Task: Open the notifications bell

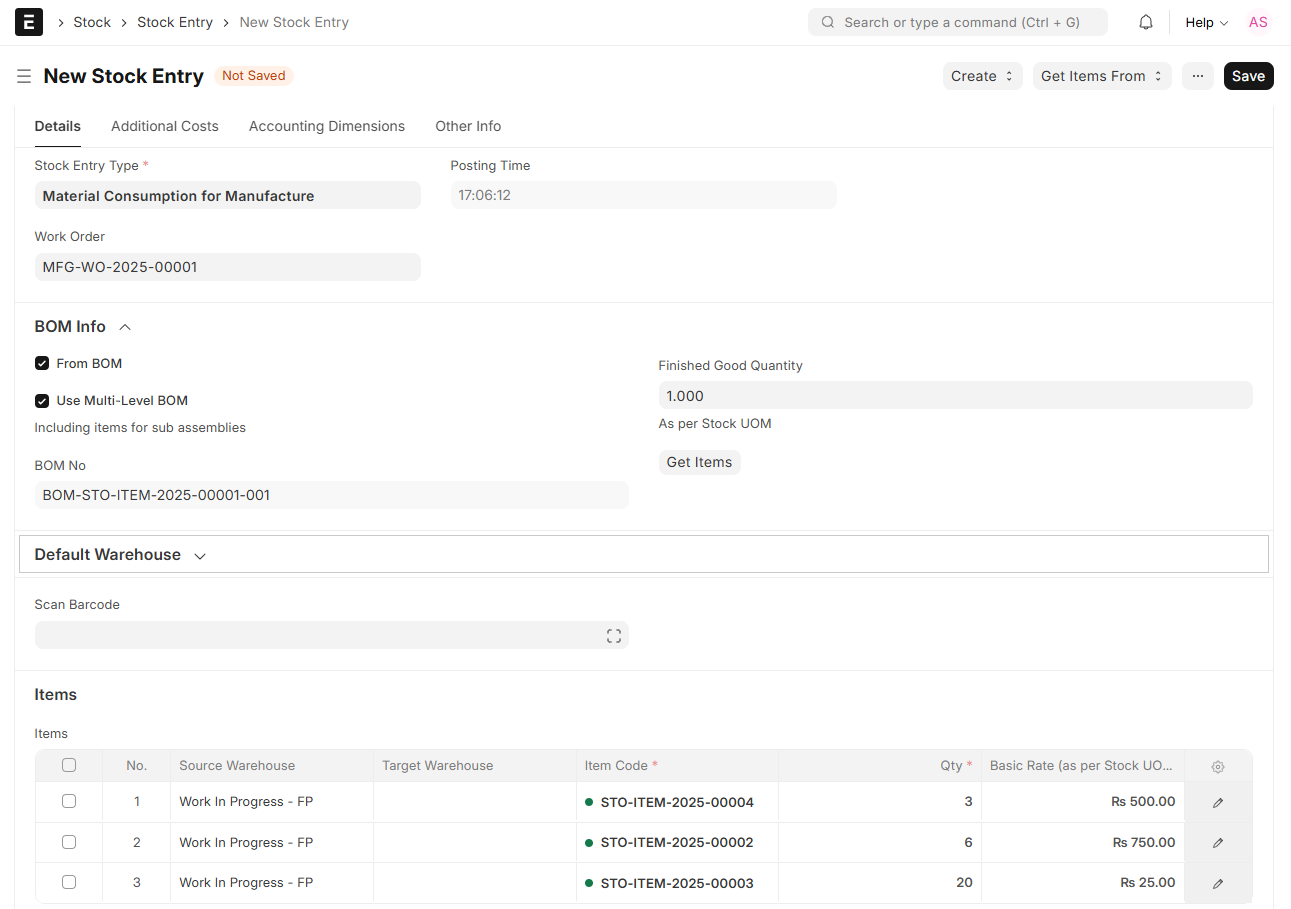Action: point(1146,22)
